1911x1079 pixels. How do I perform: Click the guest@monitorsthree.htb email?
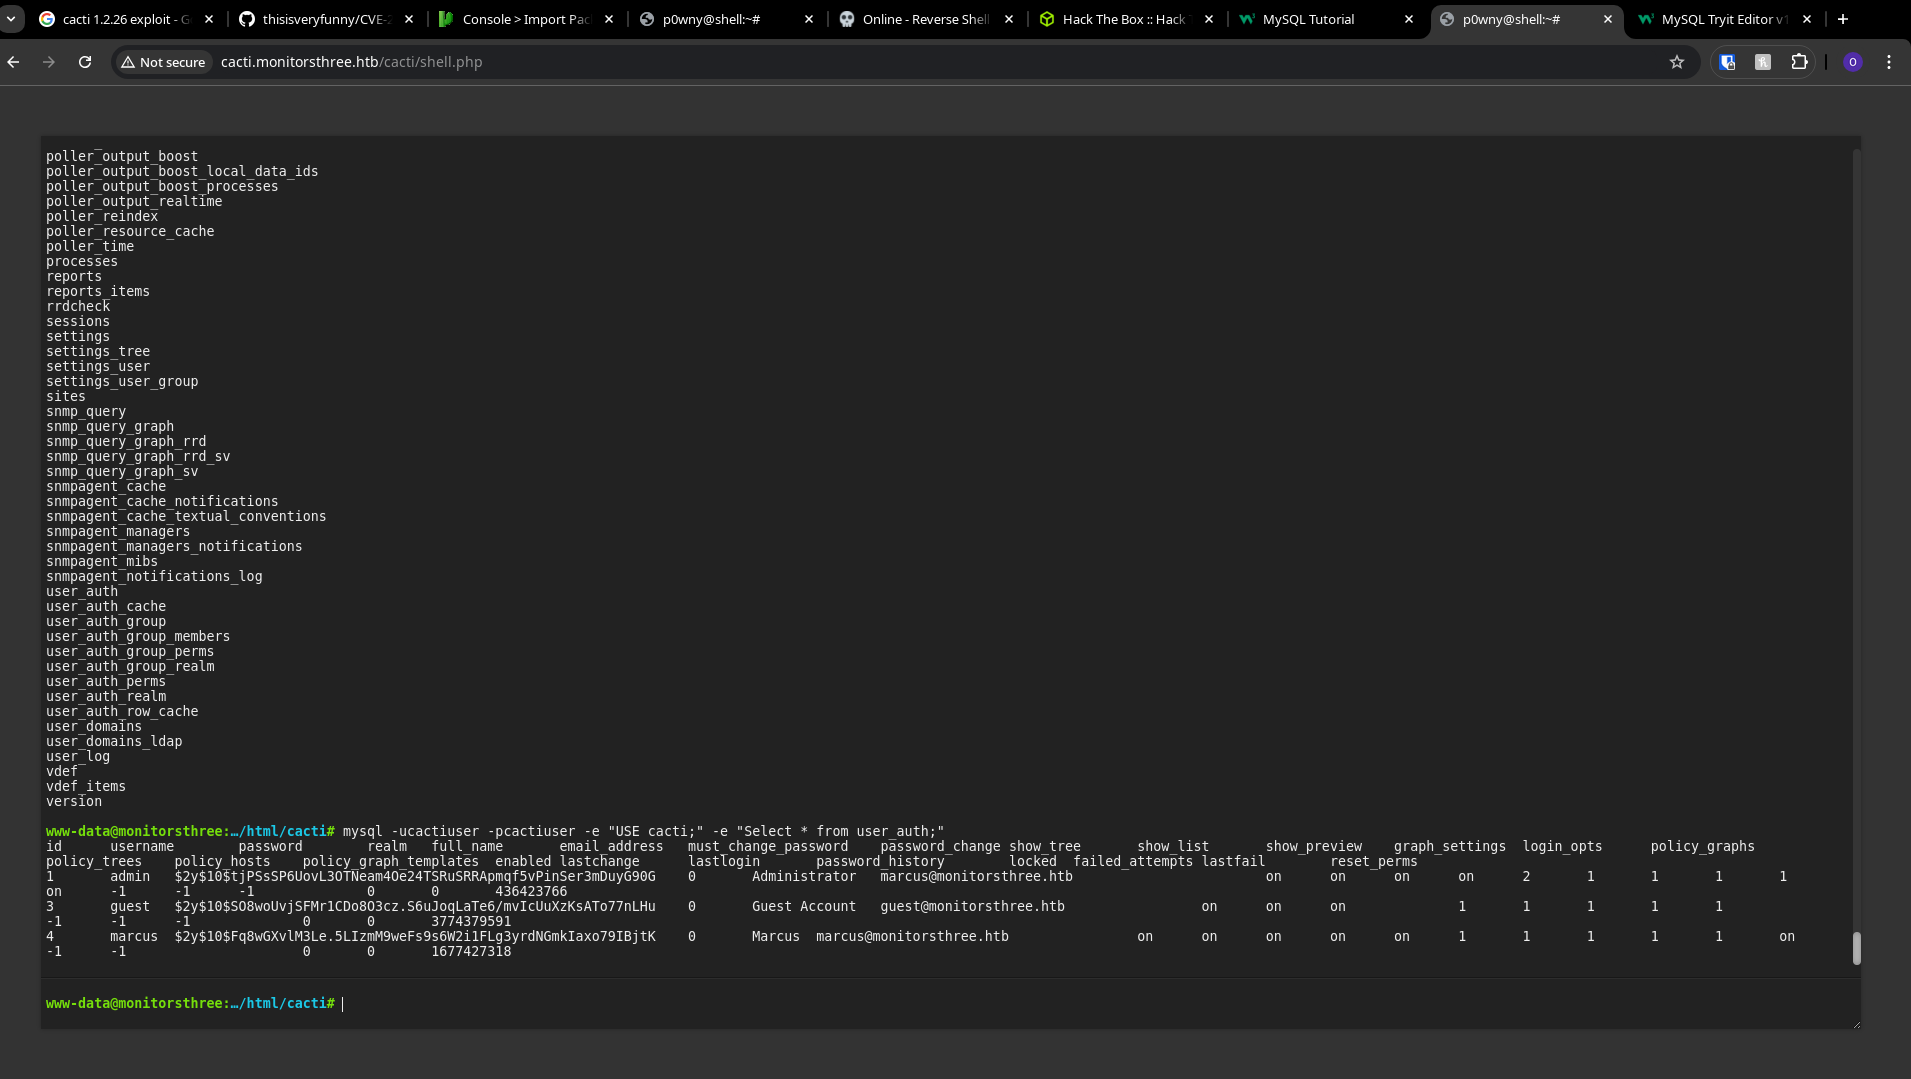972,906
